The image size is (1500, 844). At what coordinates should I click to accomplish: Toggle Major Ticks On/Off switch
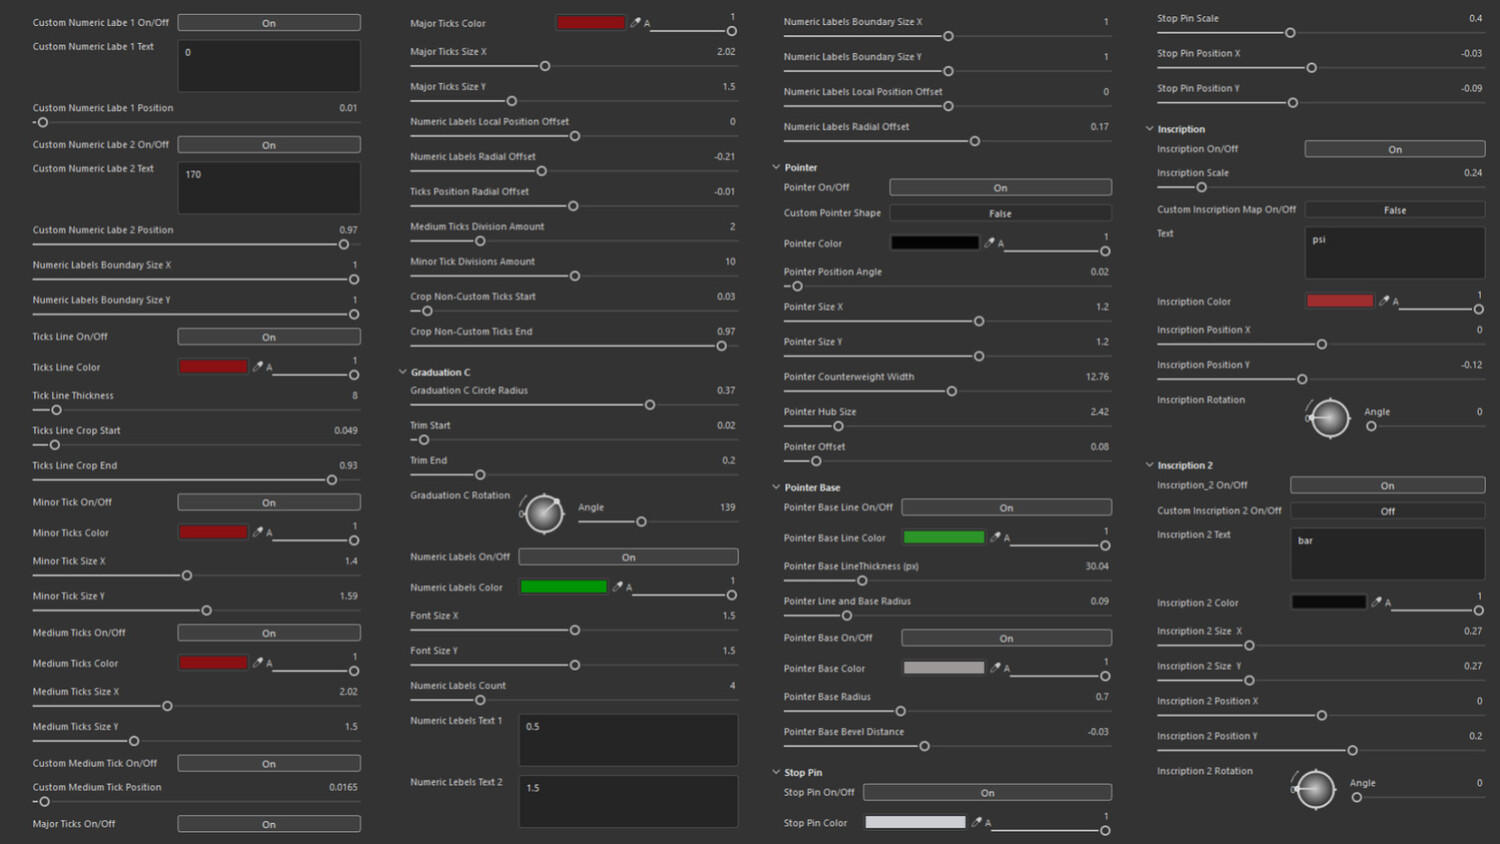pyautogui.click(x=269, y=824)
